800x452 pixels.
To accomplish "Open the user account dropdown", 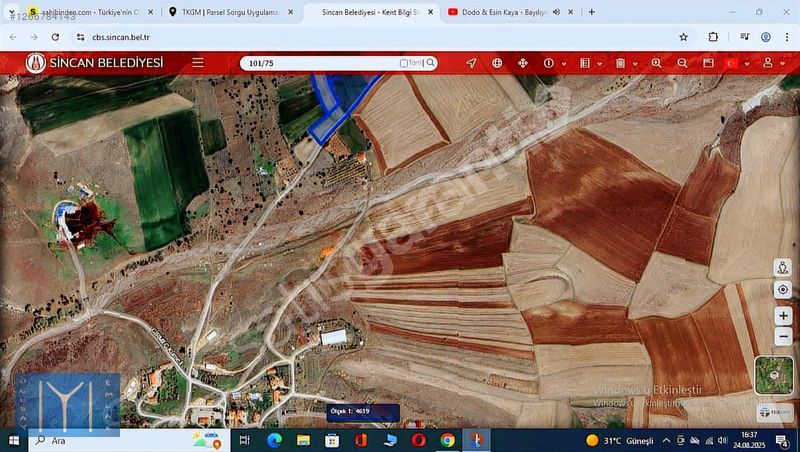I will [x=783, y=63].
